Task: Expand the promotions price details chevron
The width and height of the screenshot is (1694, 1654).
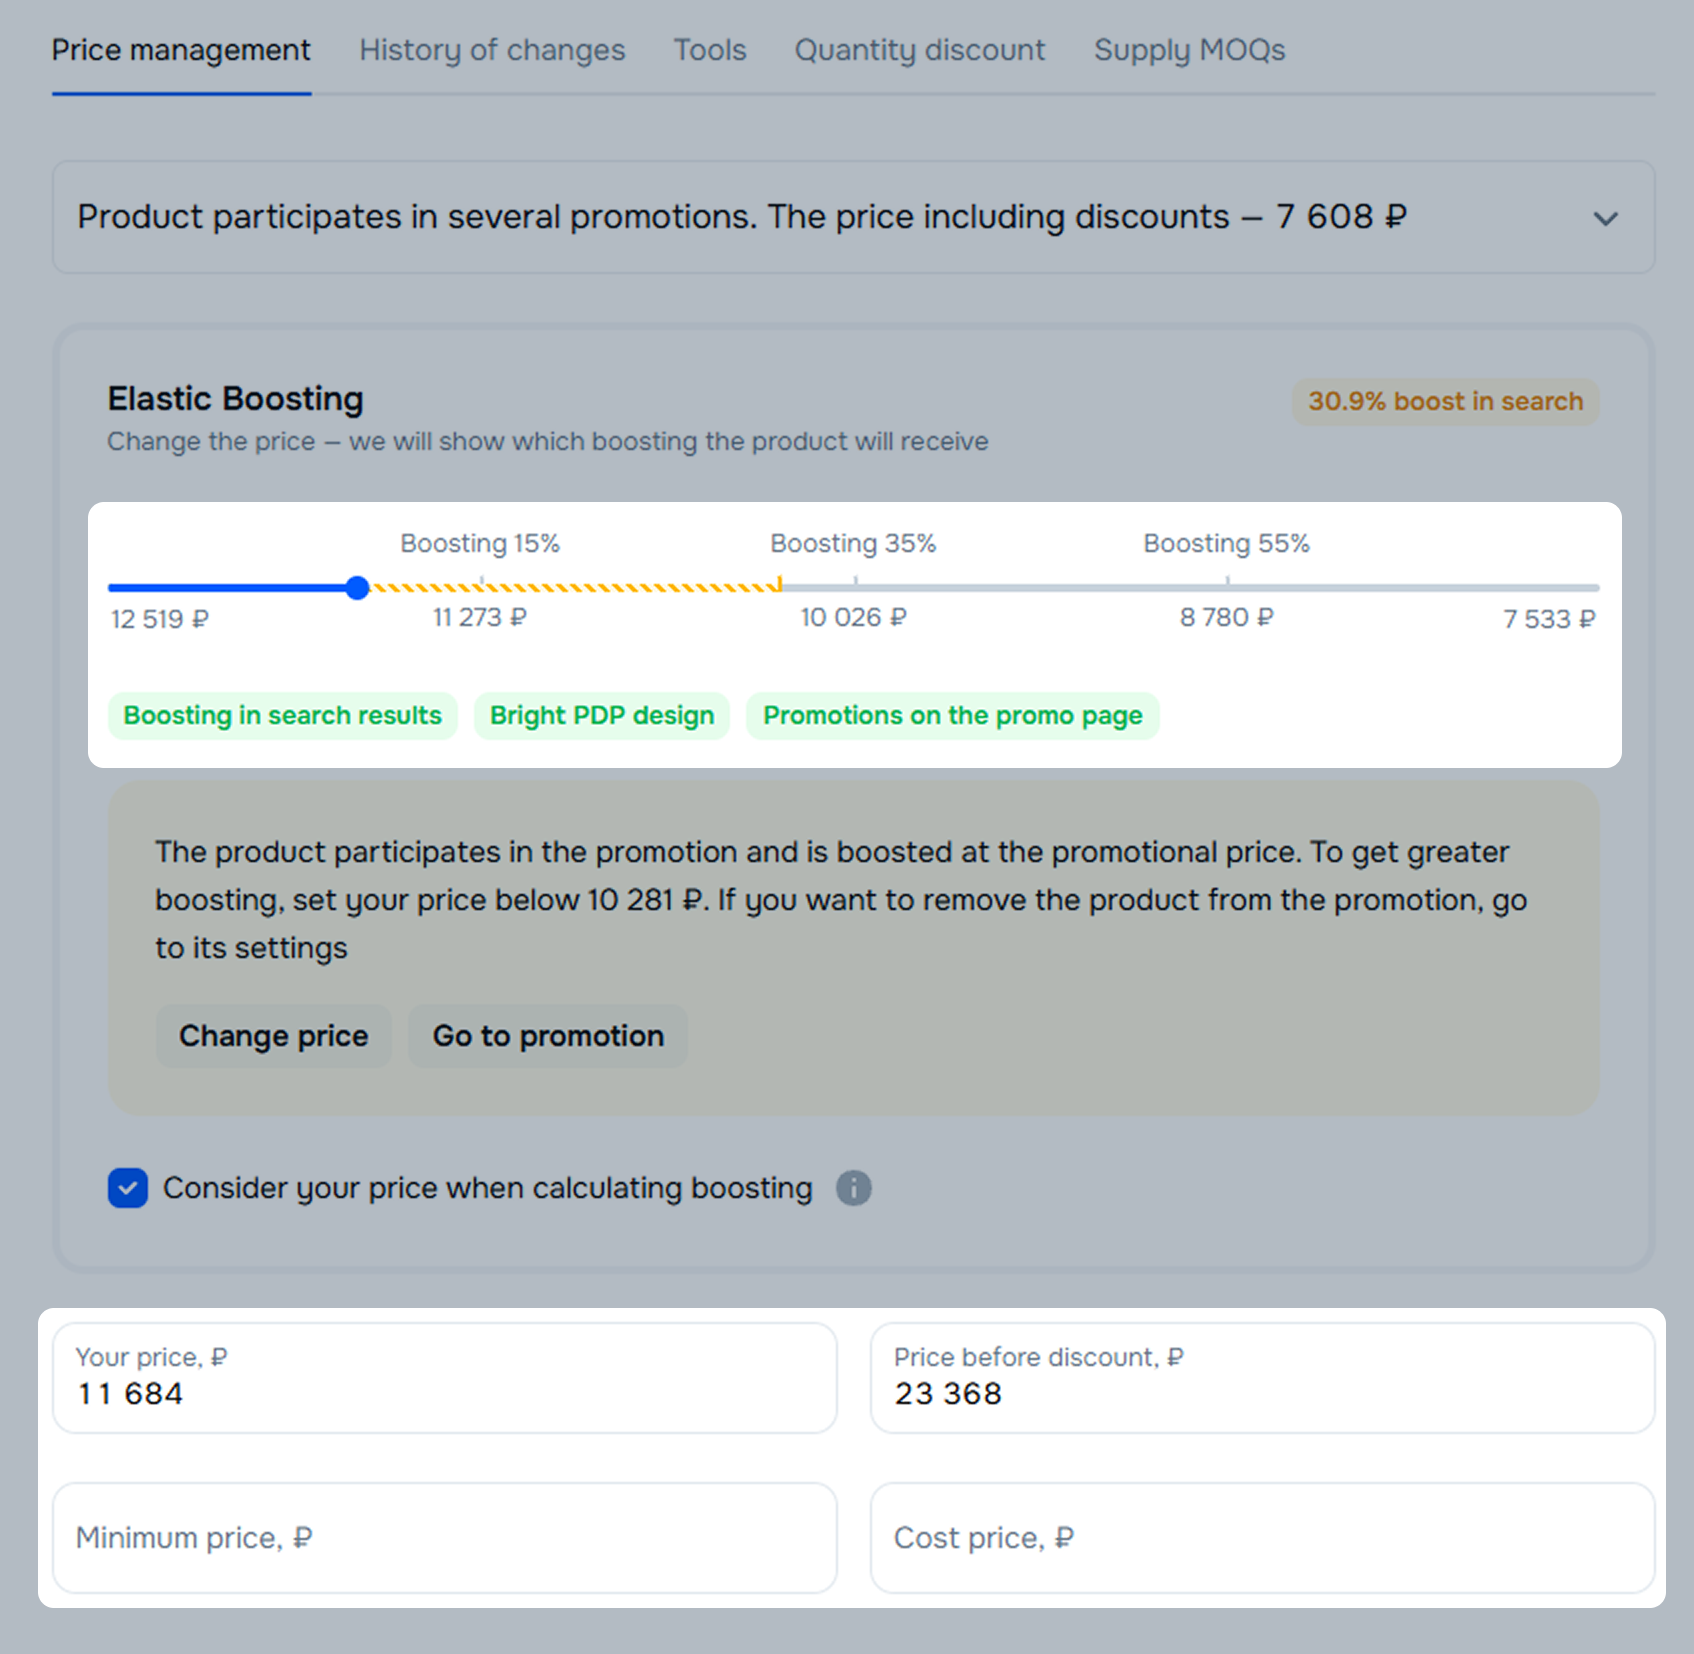Action: [1605, 218]
